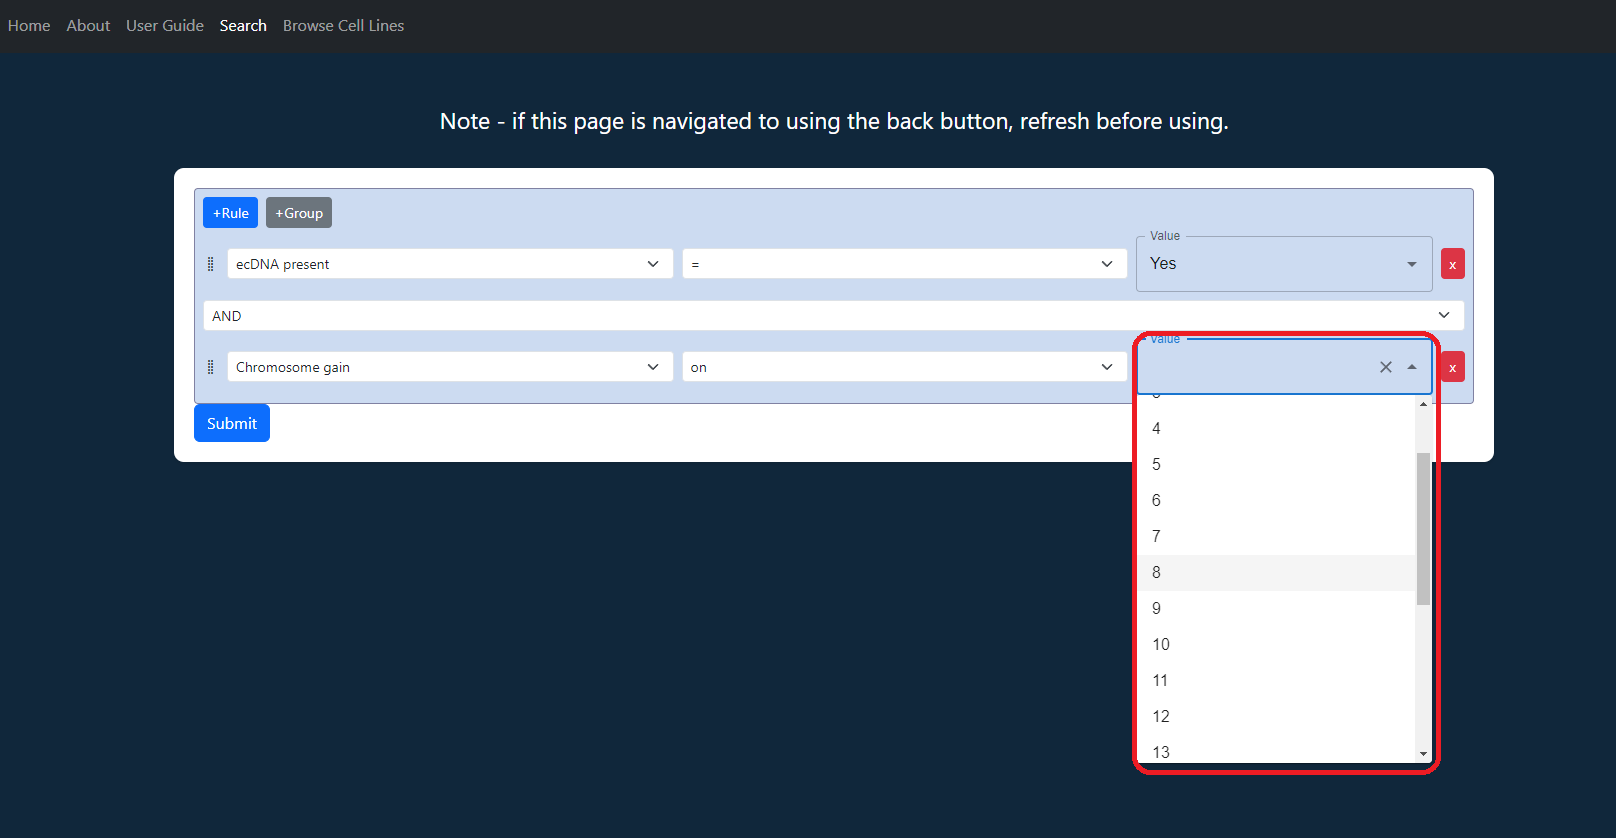Select the Search nav item
Screen dimensions: 1616x838
coord(243,26)
